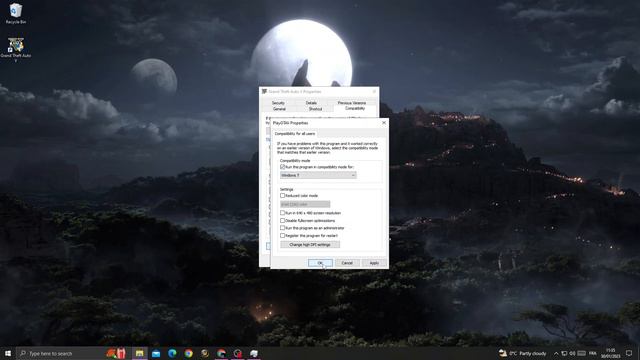The height and width of the screenshot is (360, 640).
Task: Switch to the General tab
Action: point(279,109)
